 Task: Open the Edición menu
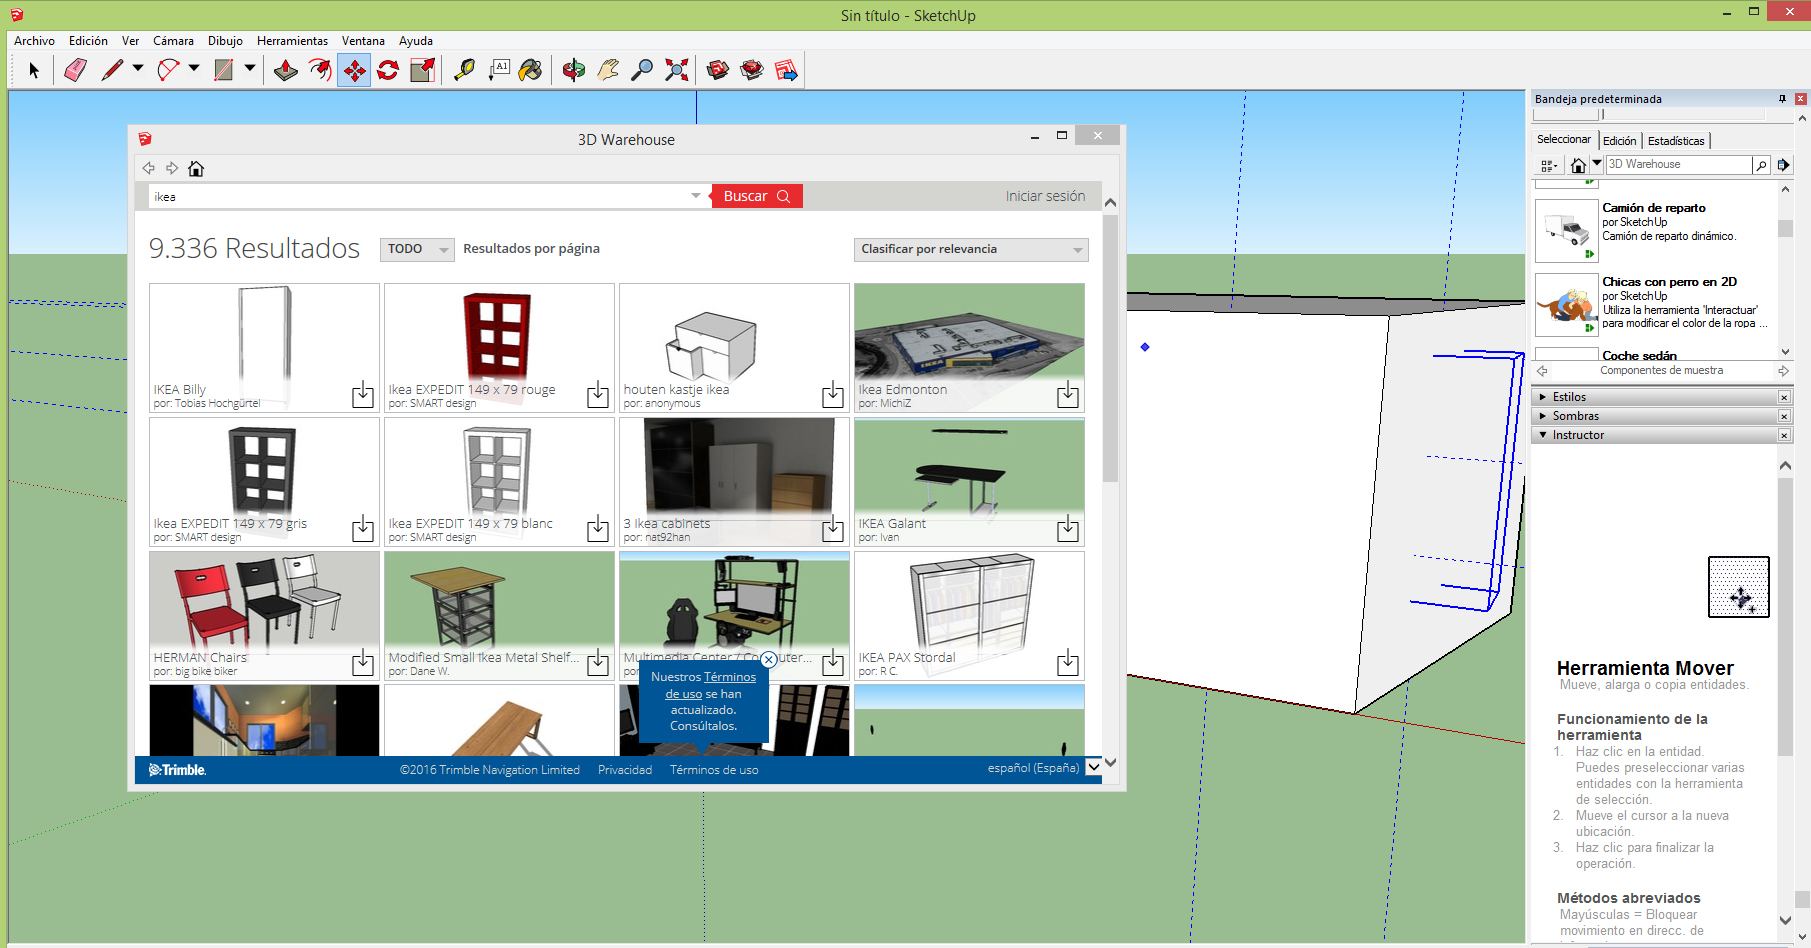click(88, 41)
